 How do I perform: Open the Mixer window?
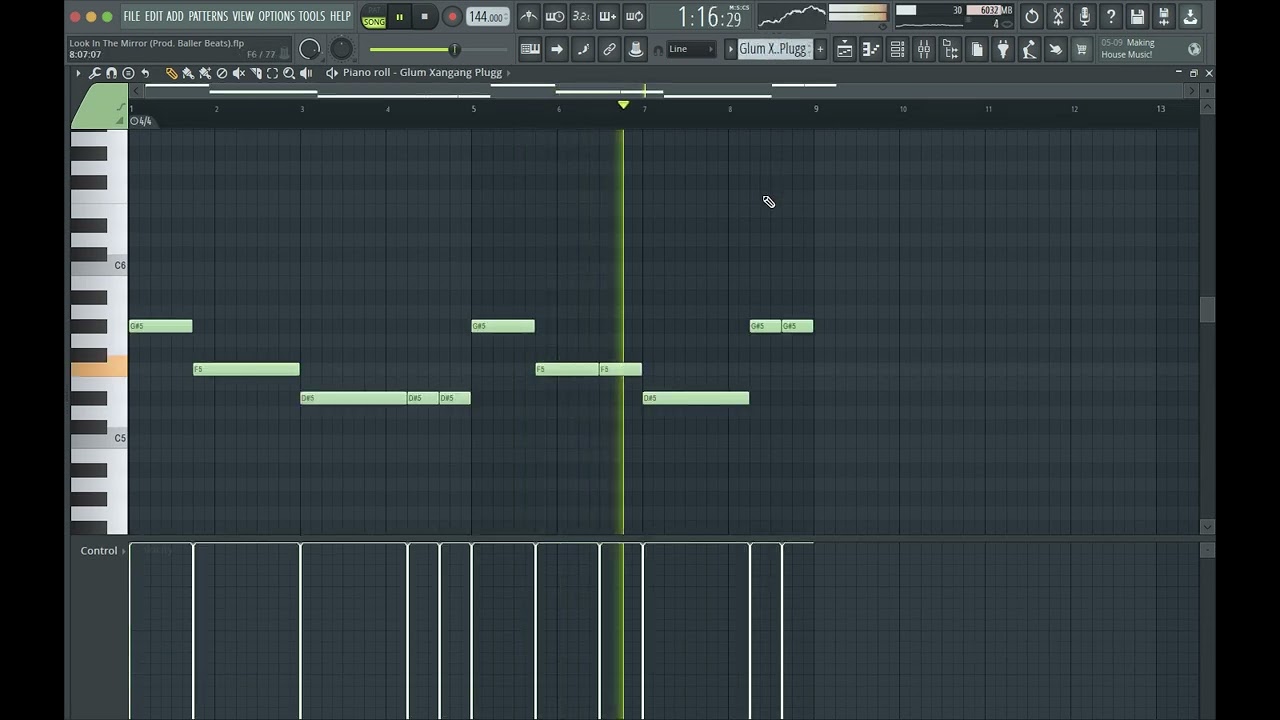[x=924, y=49]
